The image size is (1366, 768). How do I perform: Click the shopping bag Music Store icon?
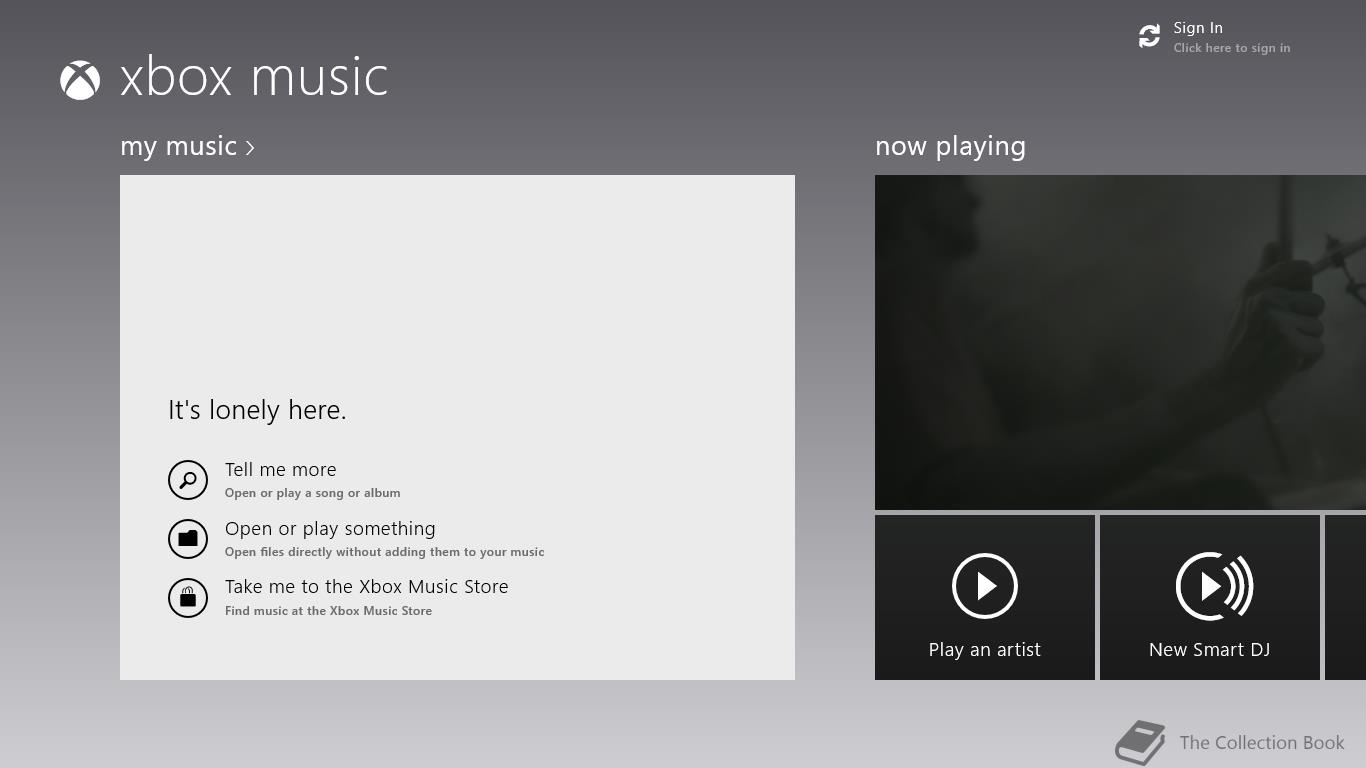pos(188,598)
